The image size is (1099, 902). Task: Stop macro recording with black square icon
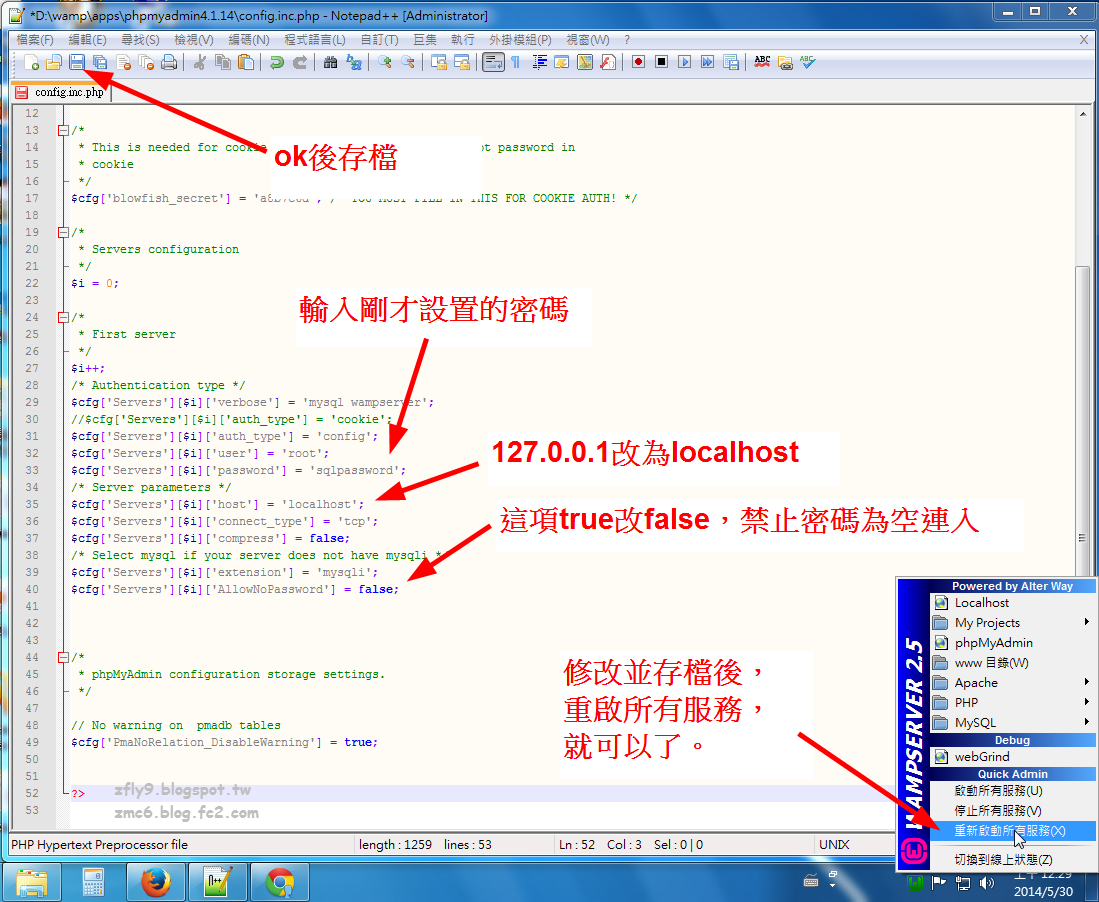[661, 62]
